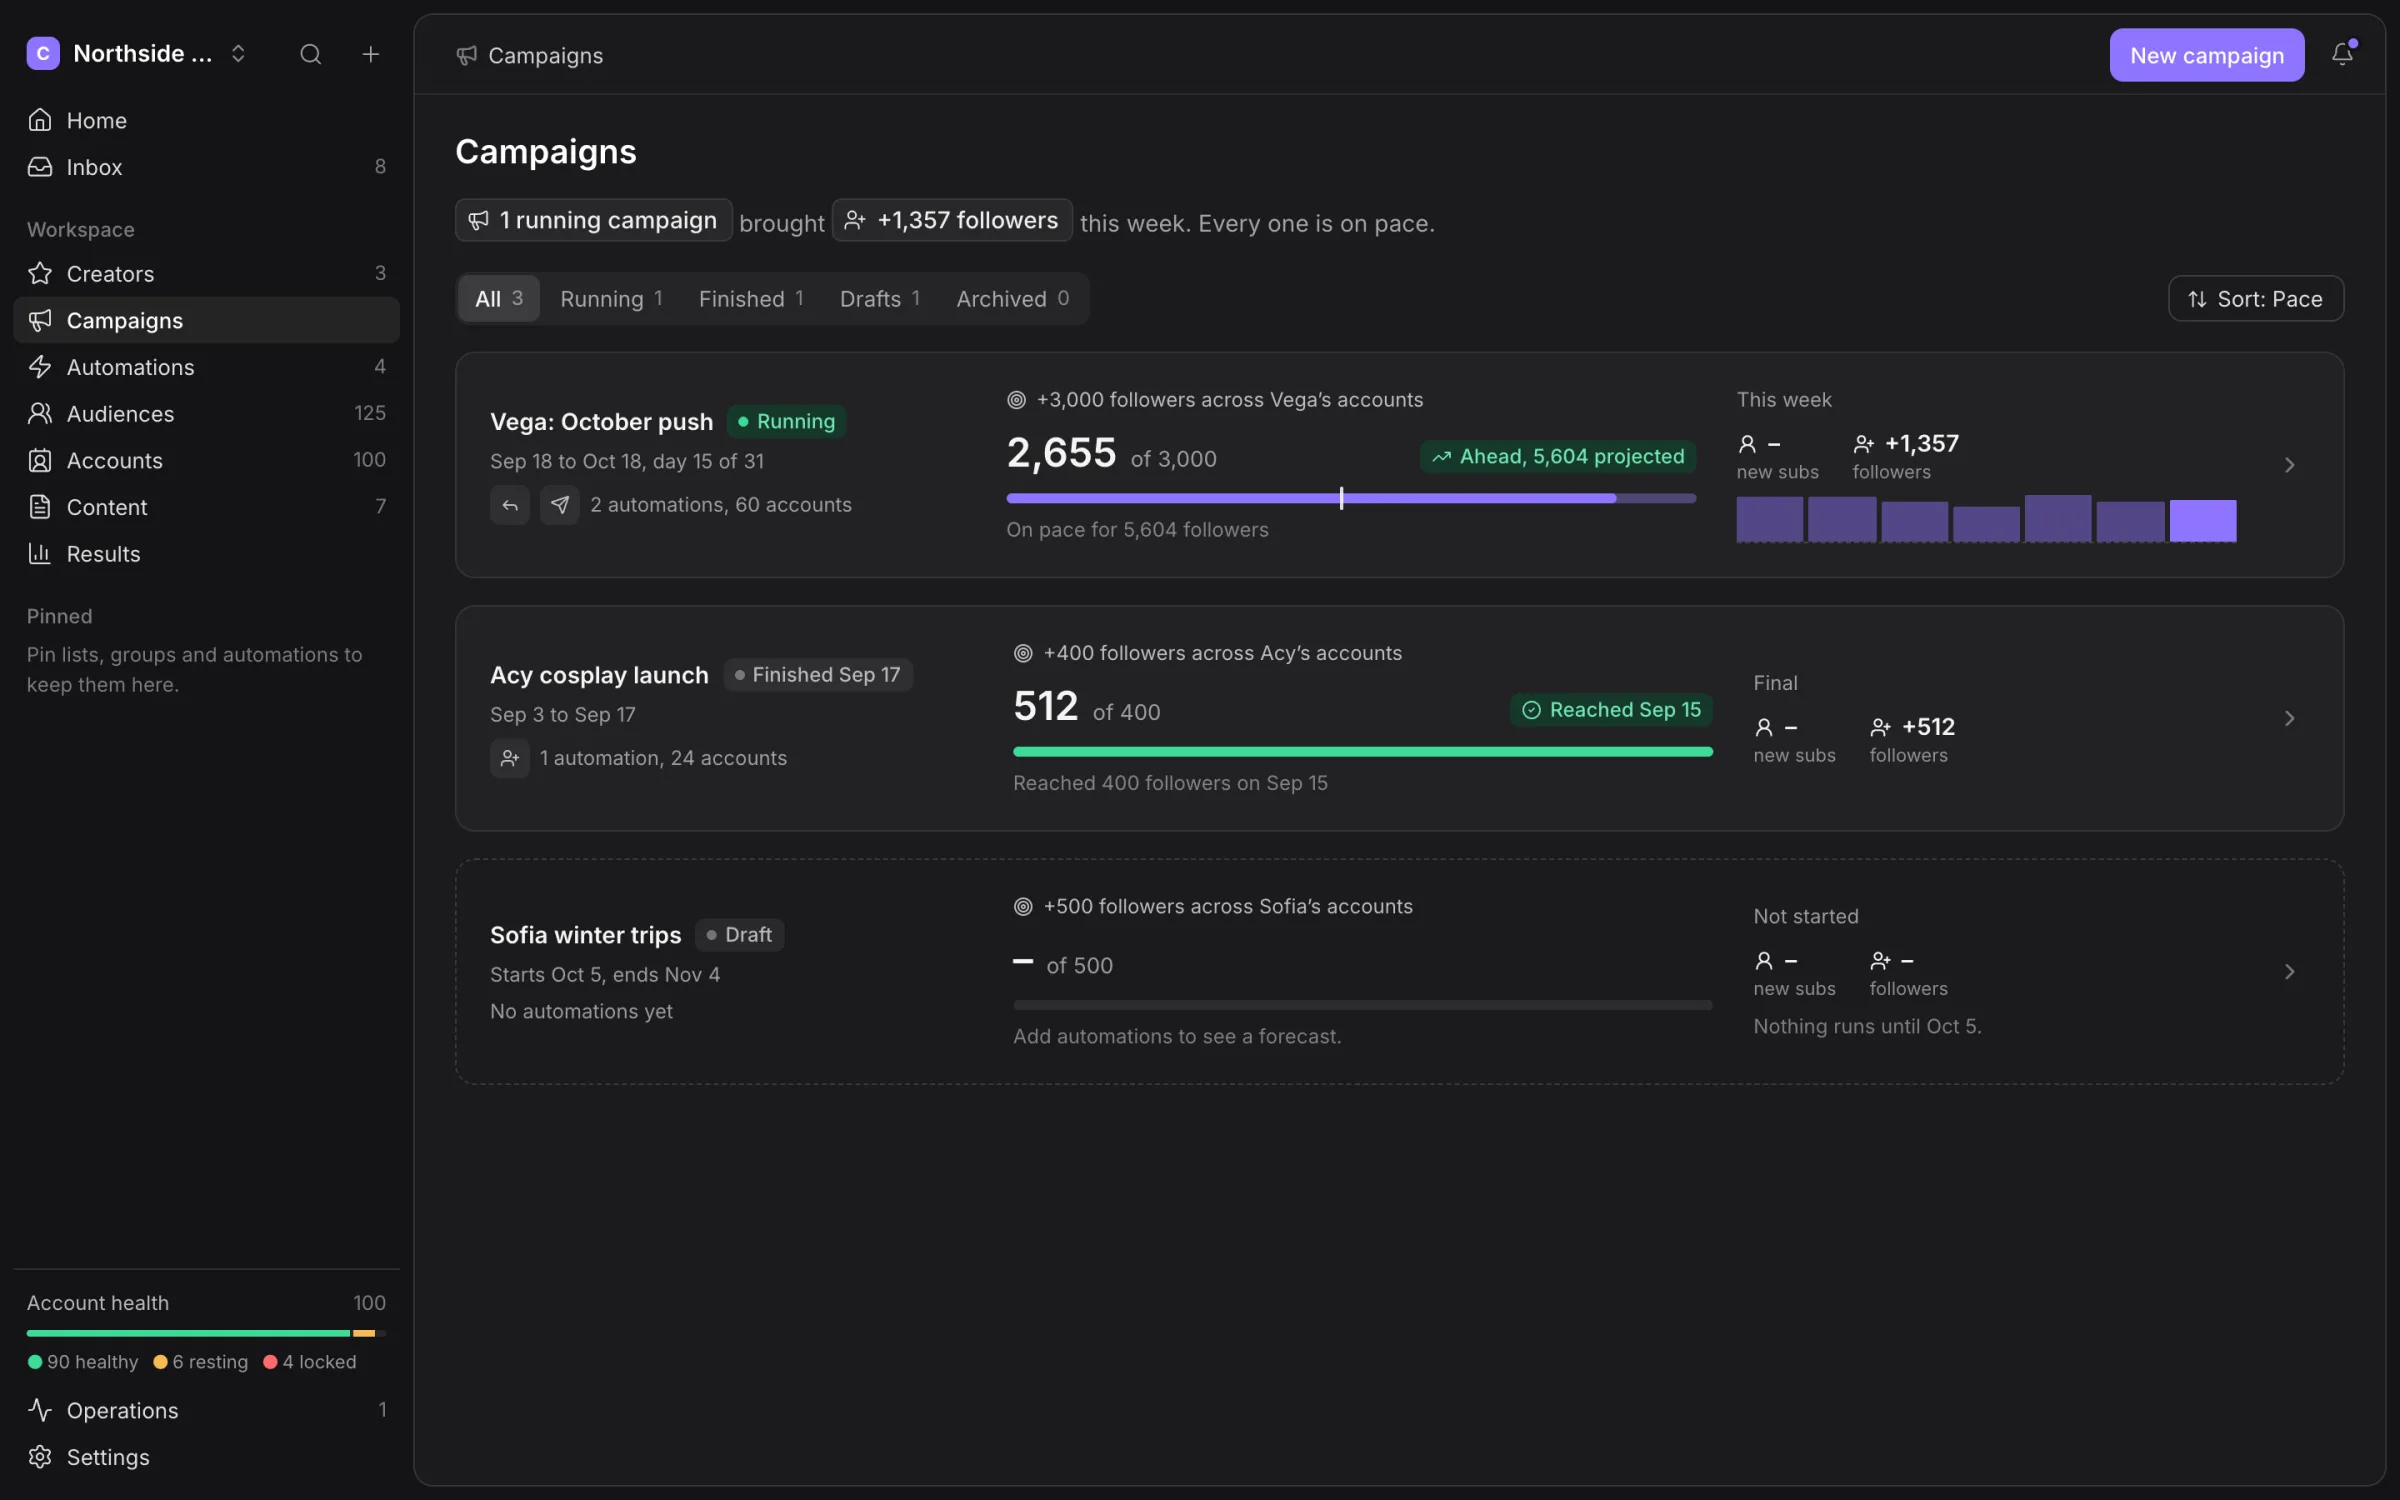The image size is (2400, 1500).
Task: Open Inbox from the sidebar
Action: coord(206,167)
